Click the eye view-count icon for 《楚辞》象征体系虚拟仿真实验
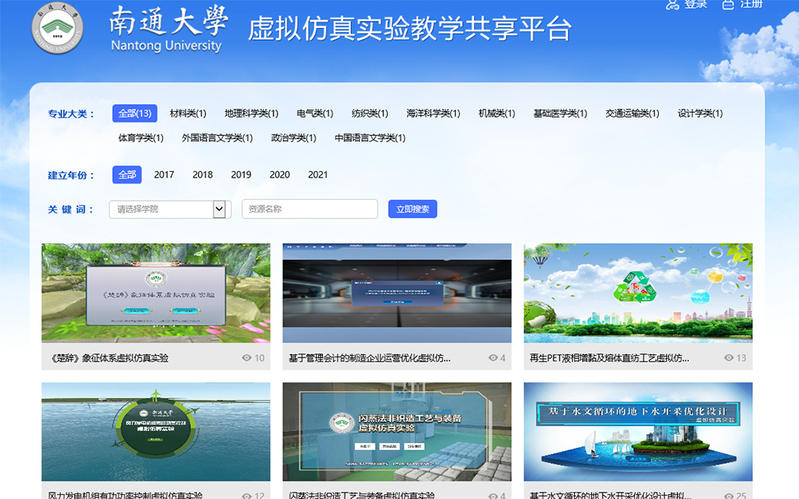Image resolution: width=799 pixels, height=499 pixels. [x=247, y=358]
